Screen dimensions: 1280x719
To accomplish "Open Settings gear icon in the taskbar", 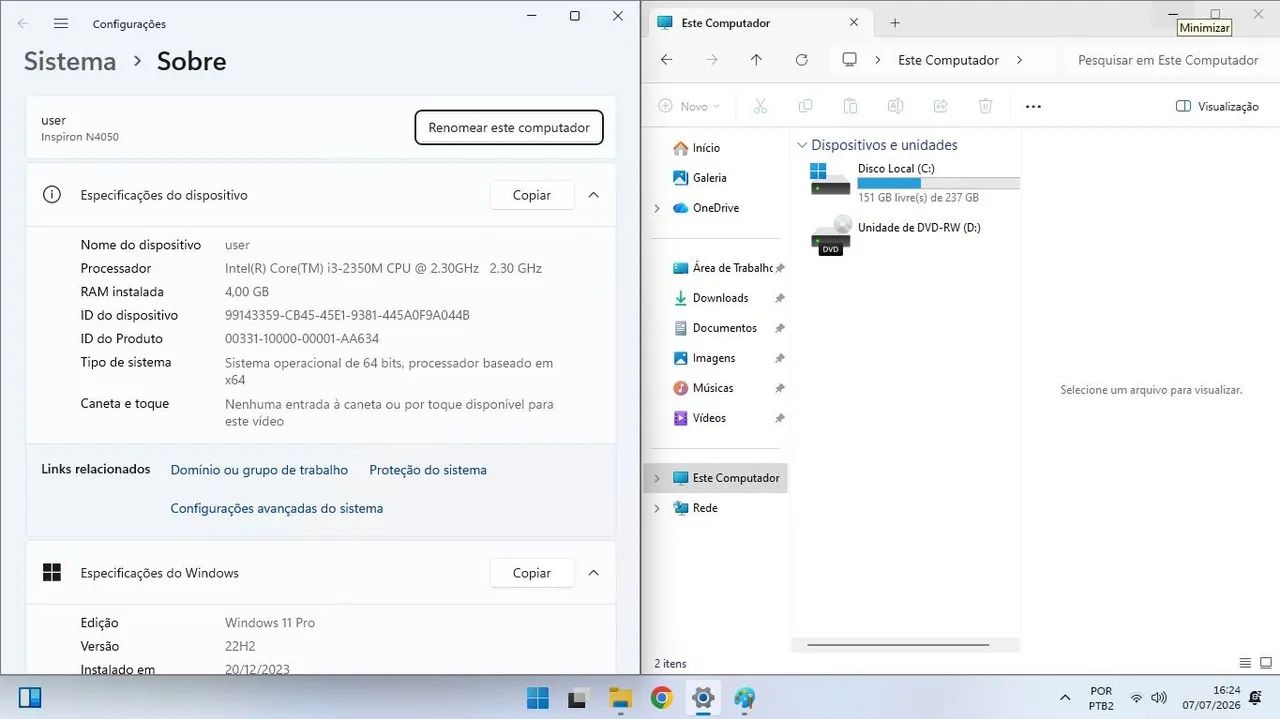I will 703,698.
